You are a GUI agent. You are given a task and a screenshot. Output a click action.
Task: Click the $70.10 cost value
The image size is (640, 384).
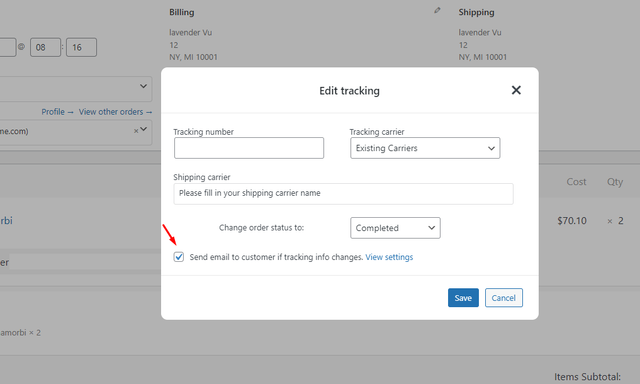[x=572, y=221]
